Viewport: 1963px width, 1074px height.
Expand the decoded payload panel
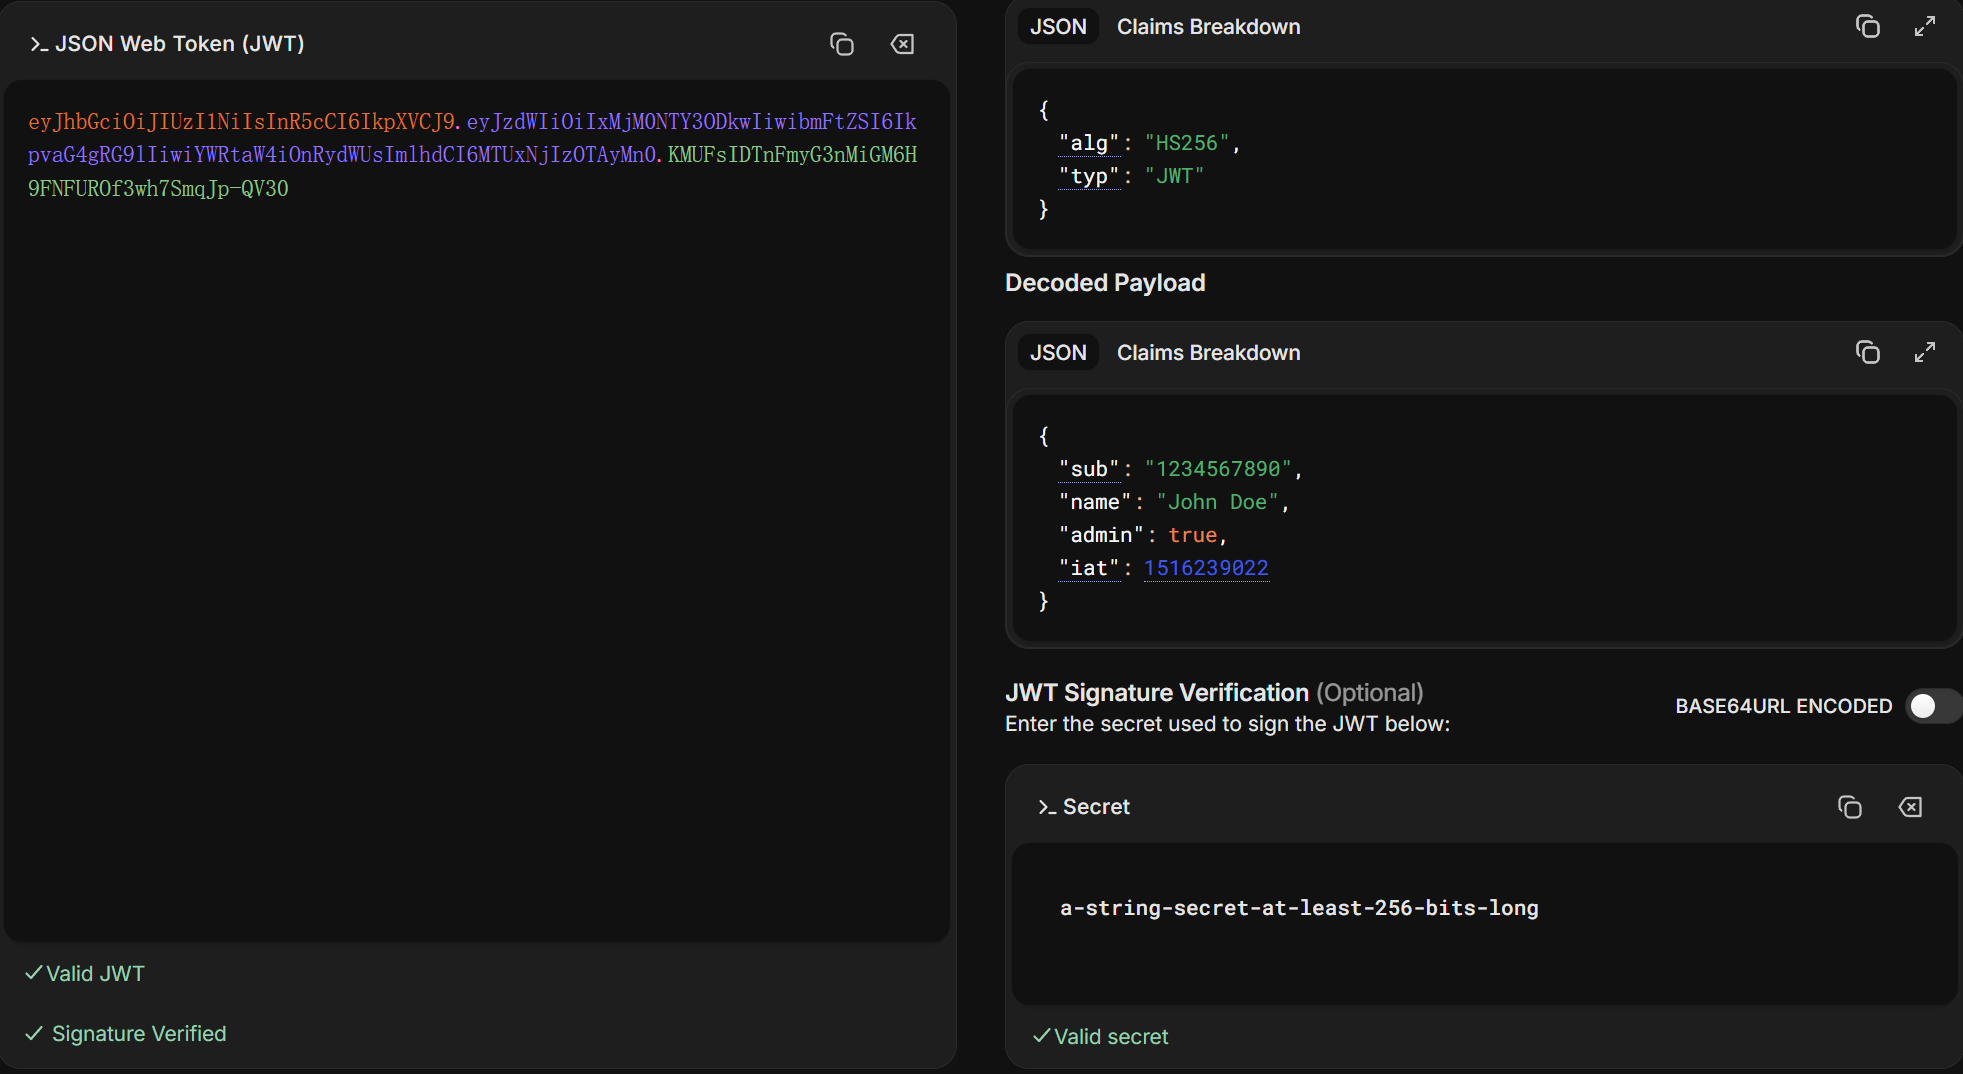1925,353
